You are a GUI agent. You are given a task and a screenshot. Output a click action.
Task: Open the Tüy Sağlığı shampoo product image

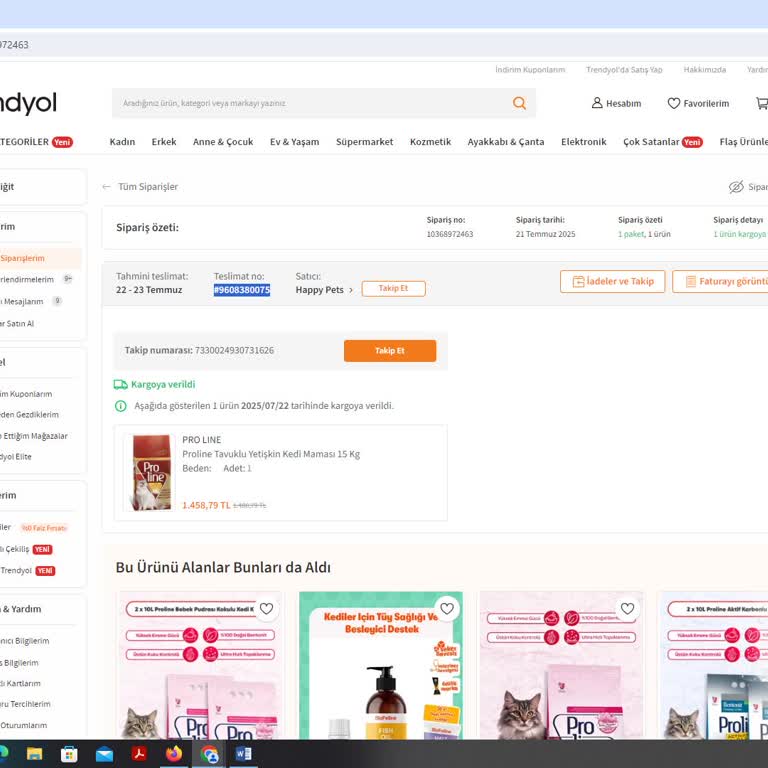click(381, 665)
